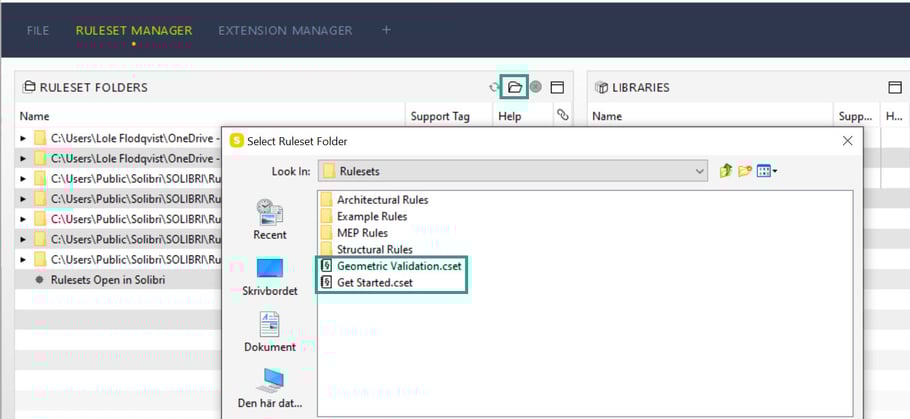Image resolution: width=910 pixels, height=419 pixels.
Task: Select the MEP Rules folder
Action: [354, 233]
